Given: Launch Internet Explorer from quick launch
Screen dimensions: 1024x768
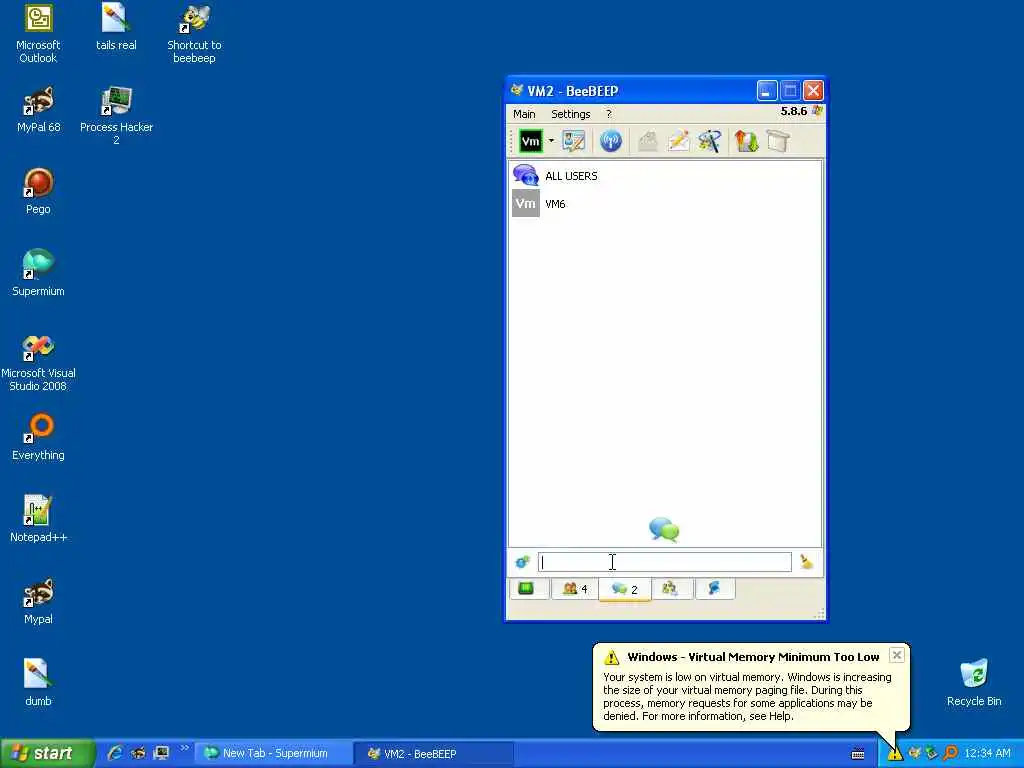Looking at the screenshot, I should point(114,753).
